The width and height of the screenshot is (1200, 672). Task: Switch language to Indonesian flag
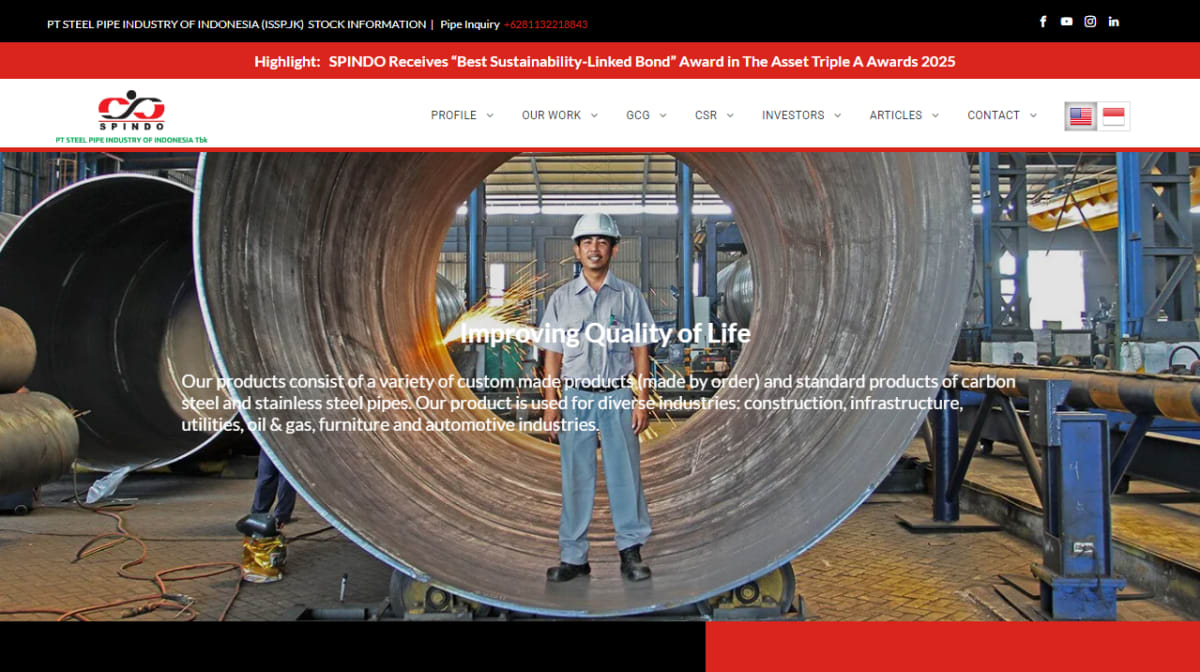coord(1113,116)
